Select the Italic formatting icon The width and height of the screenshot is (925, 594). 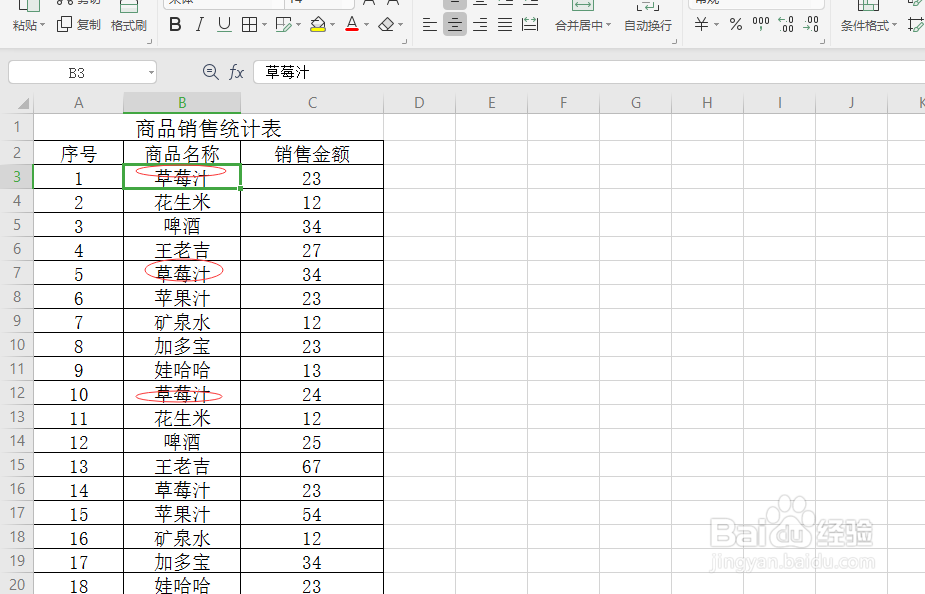click(x=199, y=25)
